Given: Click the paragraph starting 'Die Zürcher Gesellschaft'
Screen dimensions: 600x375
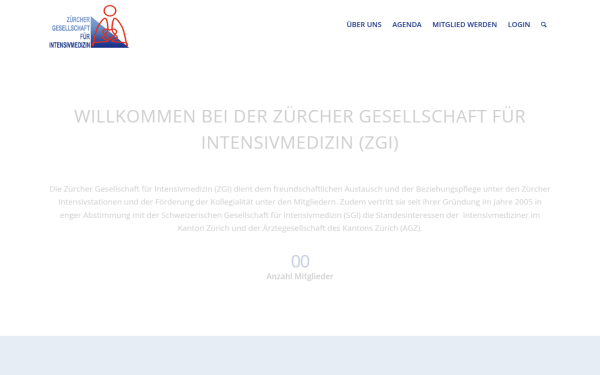Looking at the screenshot, I should (x=300, y=209).
